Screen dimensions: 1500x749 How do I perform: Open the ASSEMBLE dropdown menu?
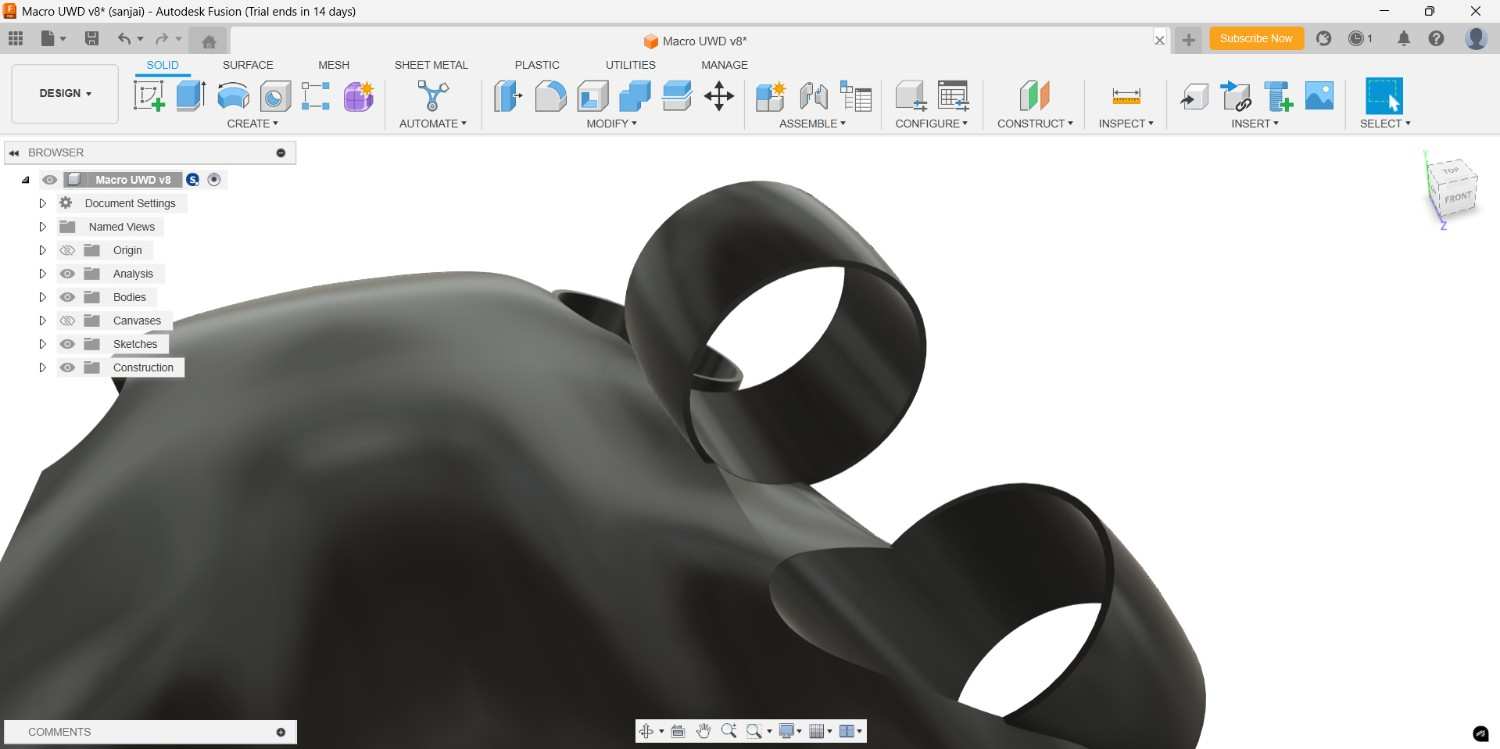(x=813, y=124)
